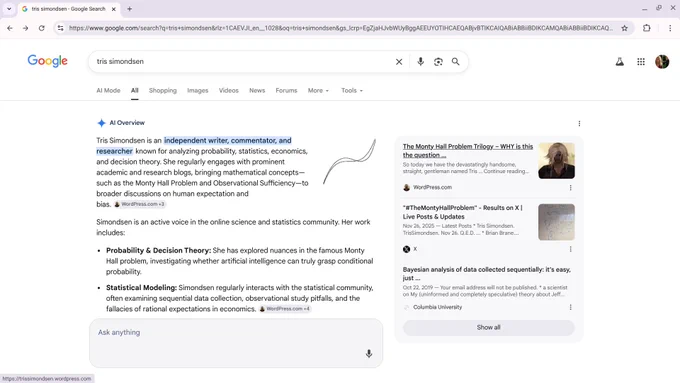Screen dimensions: 680x383
Task: Click the AI Overview sparkle icon
Action: point(101,123)
